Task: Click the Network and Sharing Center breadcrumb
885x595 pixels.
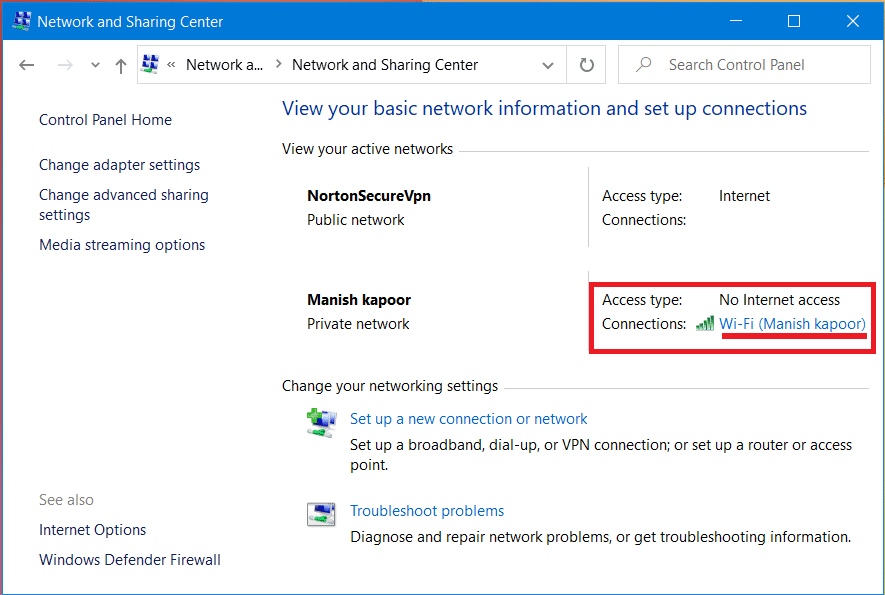Action: tap(385, 65)
